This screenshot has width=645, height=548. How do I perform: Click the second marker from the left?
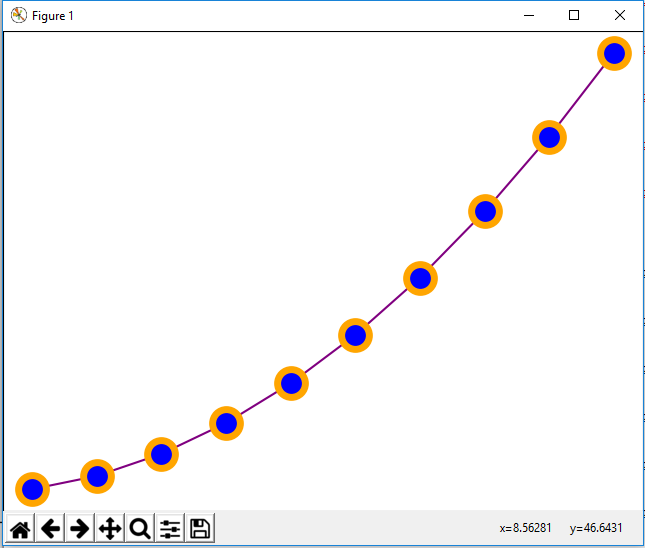point(97,476)
